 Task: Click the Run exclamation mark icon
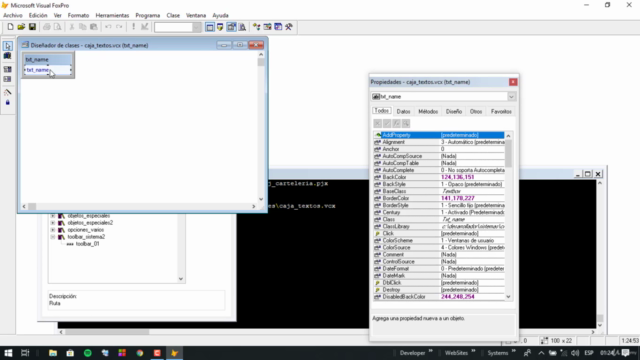pyautogui.click(x=133, y=27)
